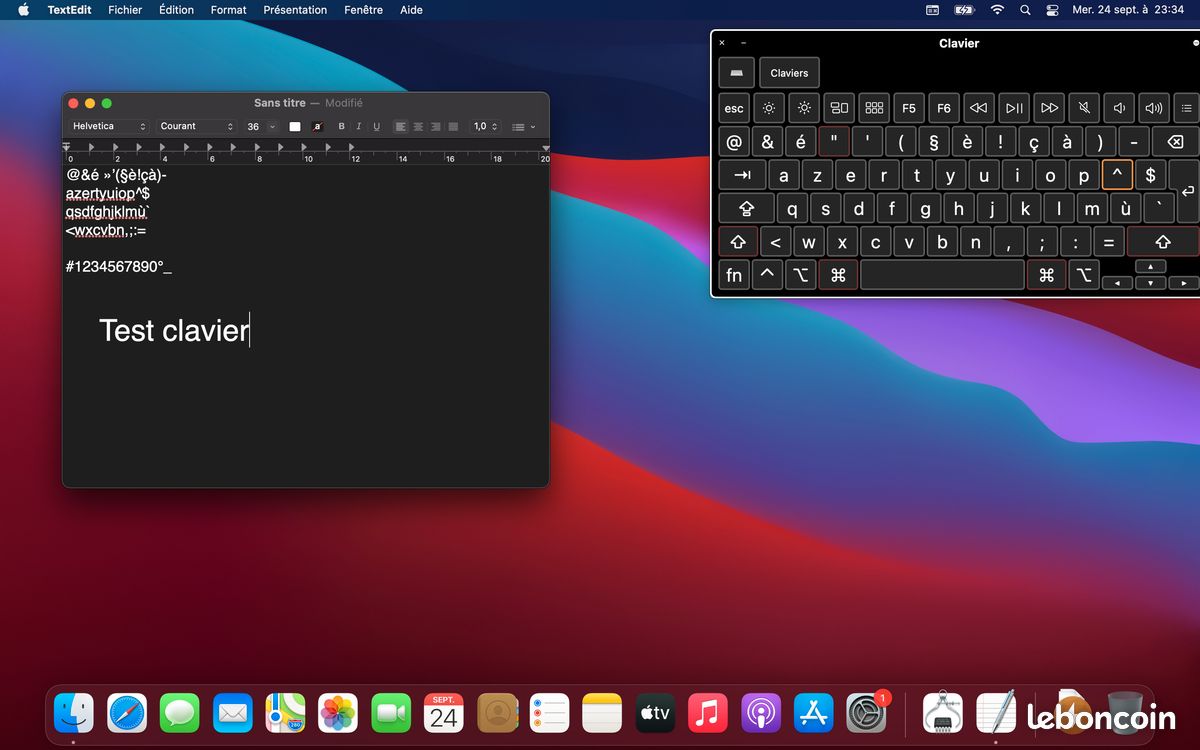Open the white text color swatch
Viewport: 1200px width, 750px height.
pyautogui.click(x=295, y=127)
